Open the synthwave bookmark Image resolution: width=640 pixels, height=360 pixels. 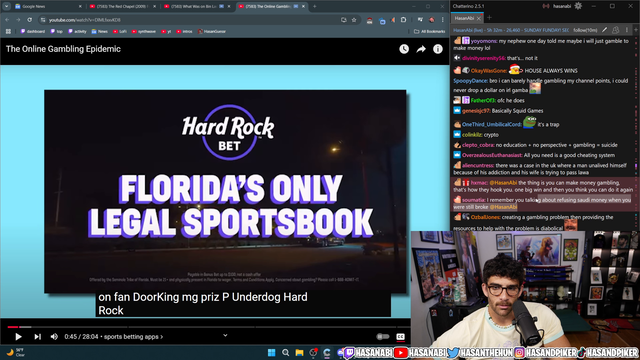click(x=144, y=31)
